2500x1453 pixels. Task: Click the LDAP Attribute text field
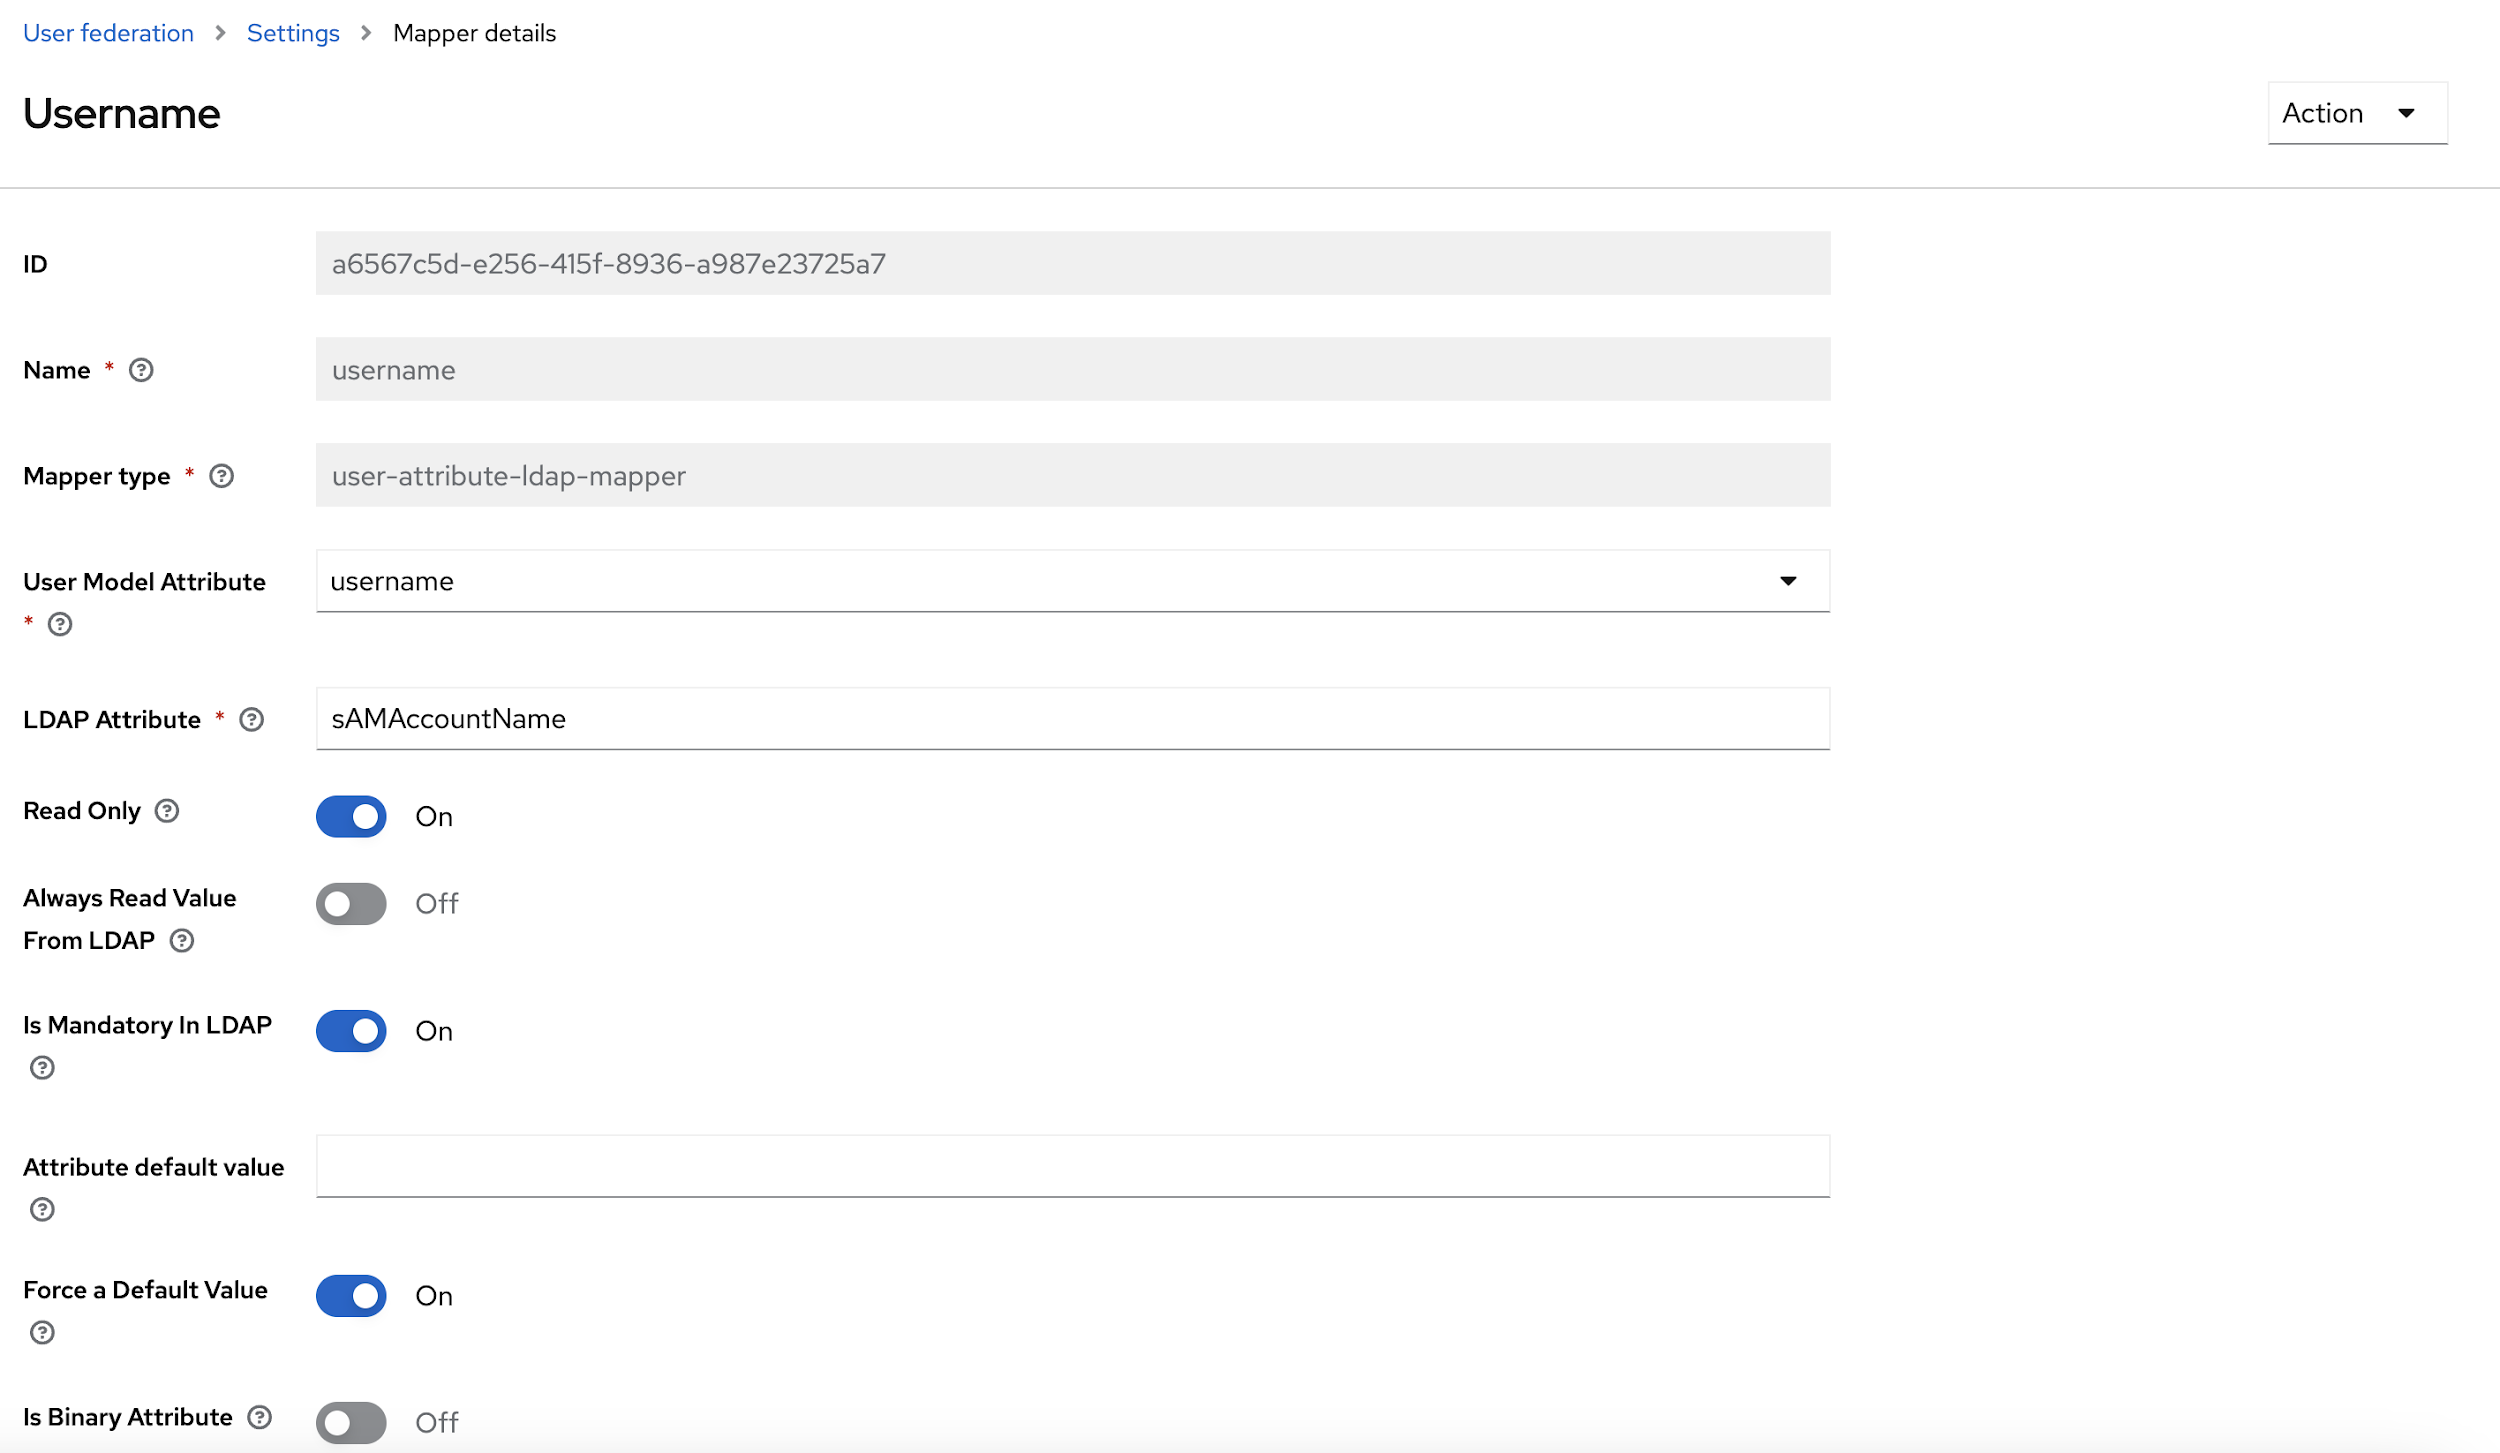click(1072, 718)
